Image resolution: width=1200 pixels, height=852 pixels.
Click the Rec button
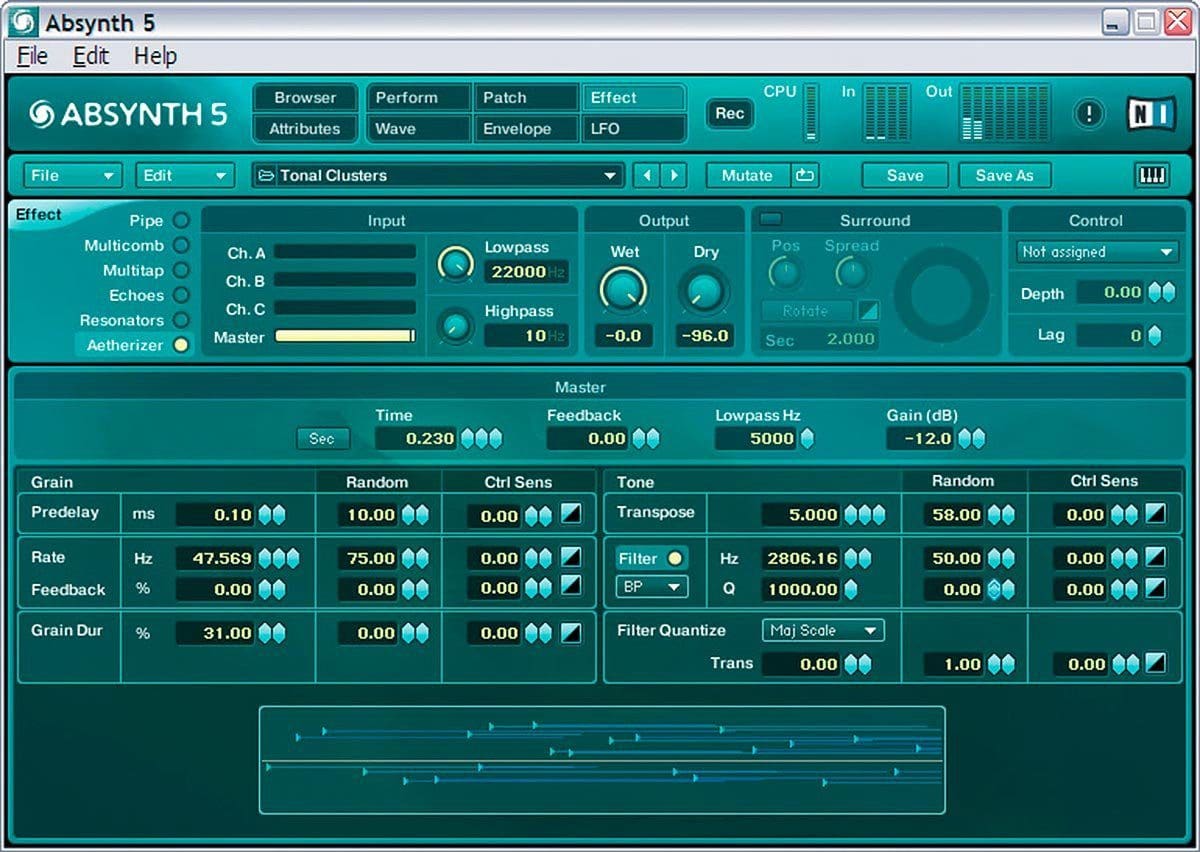[729, 113]
